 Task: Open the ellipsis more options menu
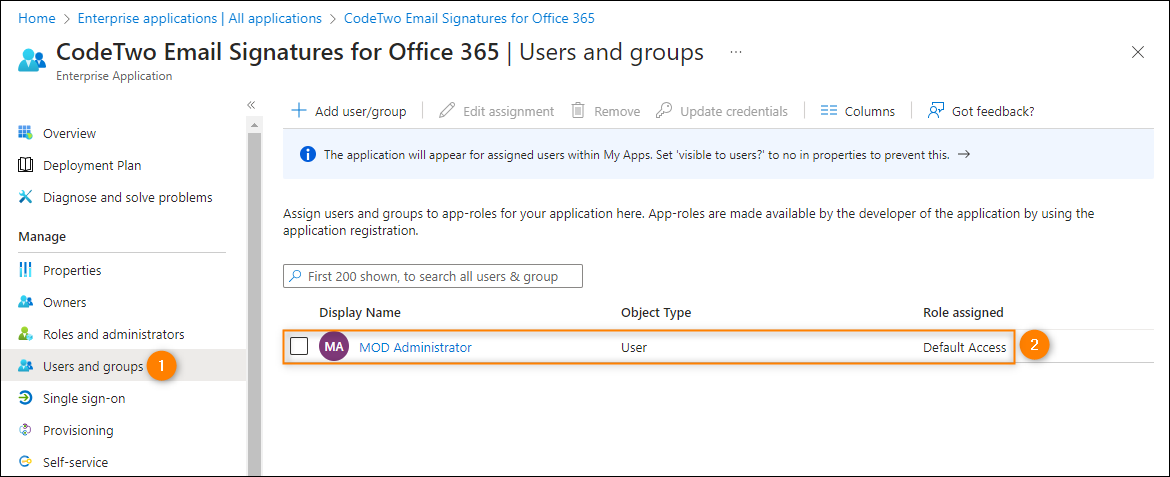[736, 52]
